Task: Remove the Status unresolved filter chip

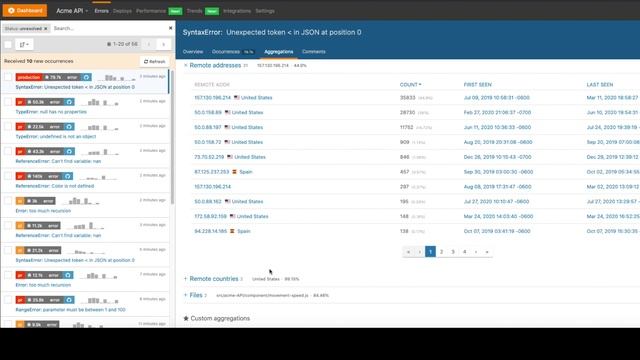Action: point(46,29)
